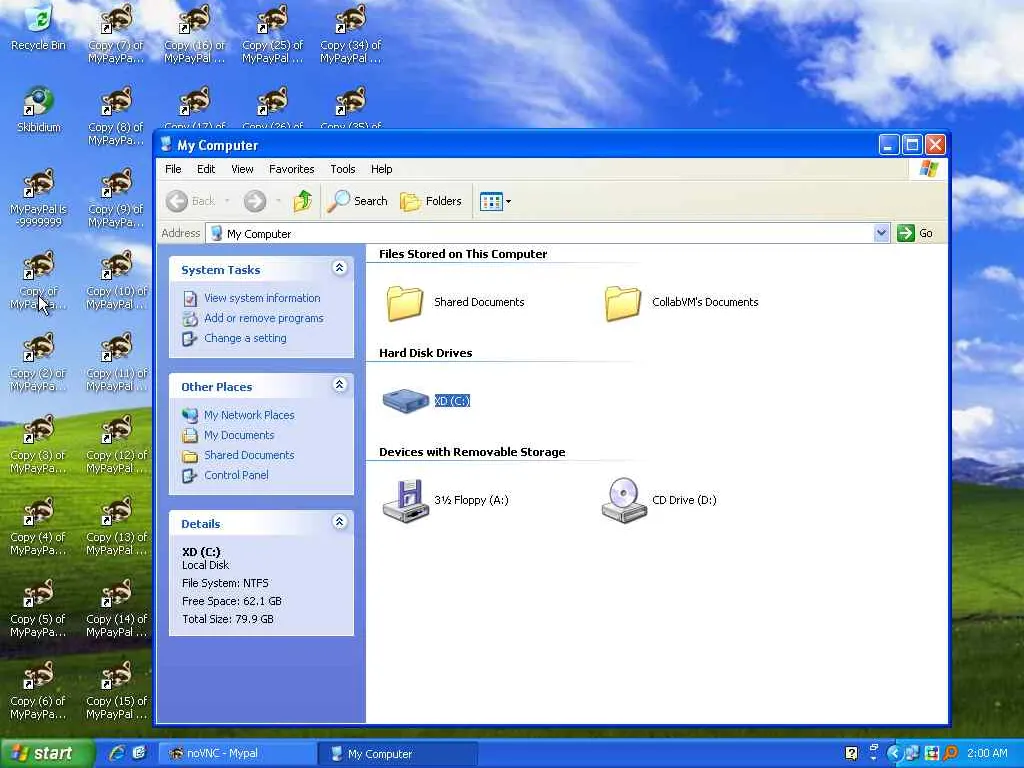The height and width of the screenshot is (768, 1024).
Task: Click the orange magnifier tray icon
Action: pyautogui.click(x=951, y=753)
